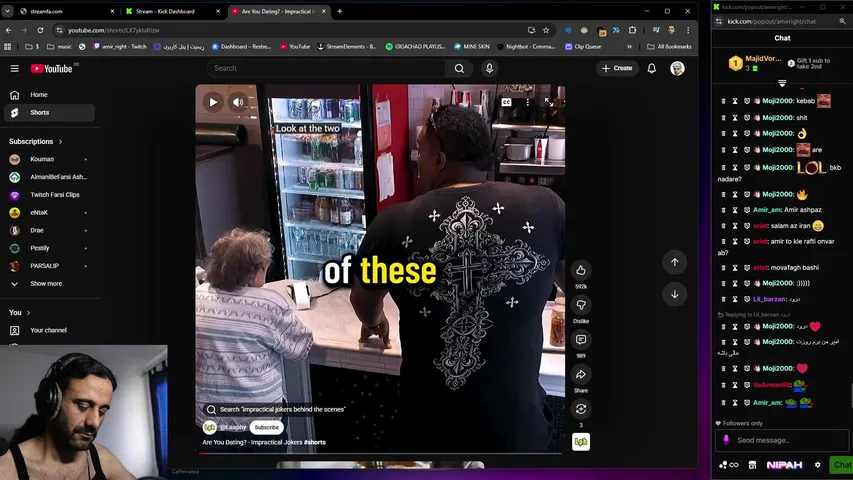The width and height of the screenshot is (853, 480).
Task: Expand the You section chevron
Action: (28, 313)
